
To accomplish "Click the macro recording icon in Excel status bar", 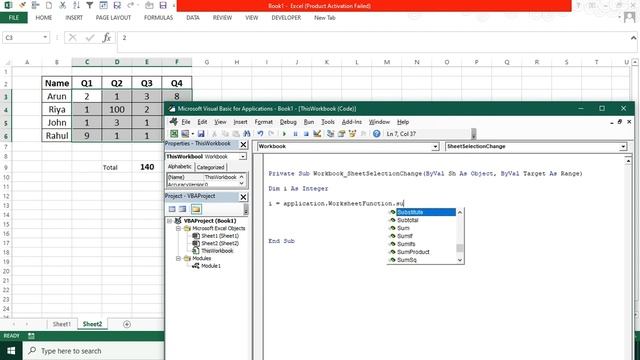I will (31, 336).
